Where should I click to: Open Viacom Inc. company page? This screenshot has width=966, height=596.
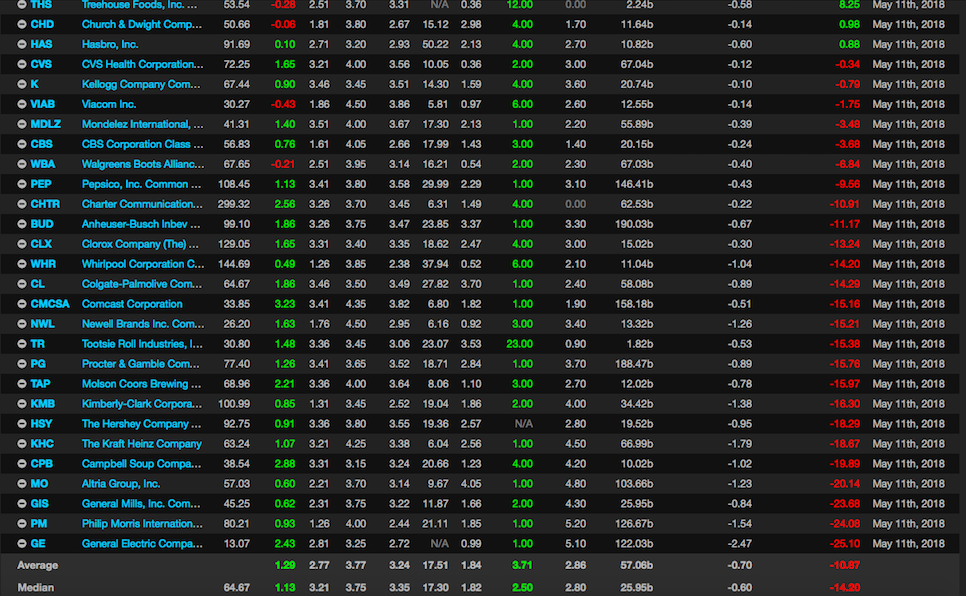109,104
